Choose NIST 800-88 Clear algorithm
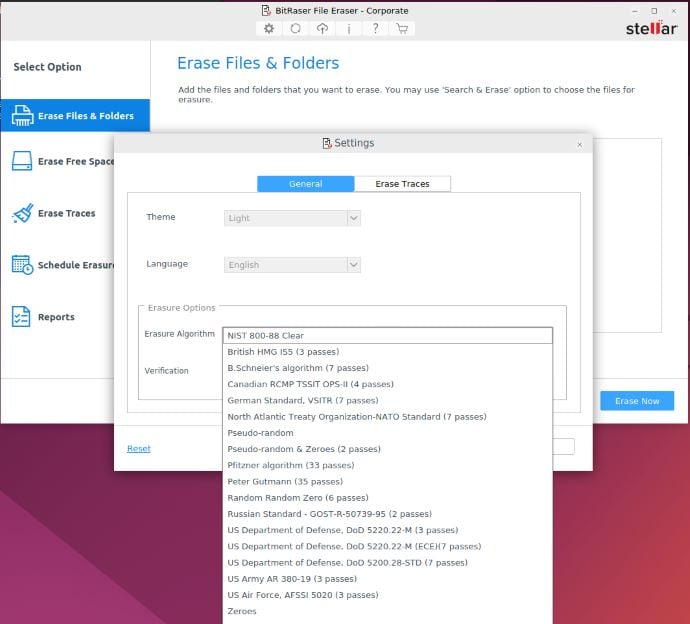The height and width of the screenshot is (624, 690). [387, 335]
